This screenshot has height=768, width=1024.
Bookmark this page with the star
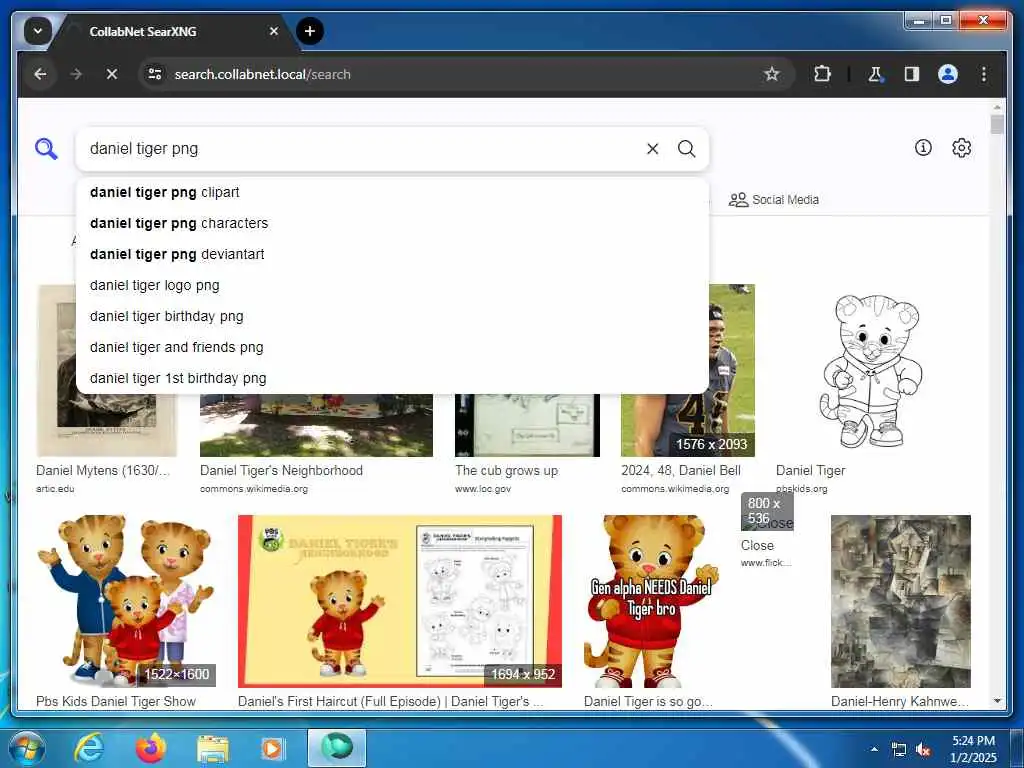coord(772,74)
